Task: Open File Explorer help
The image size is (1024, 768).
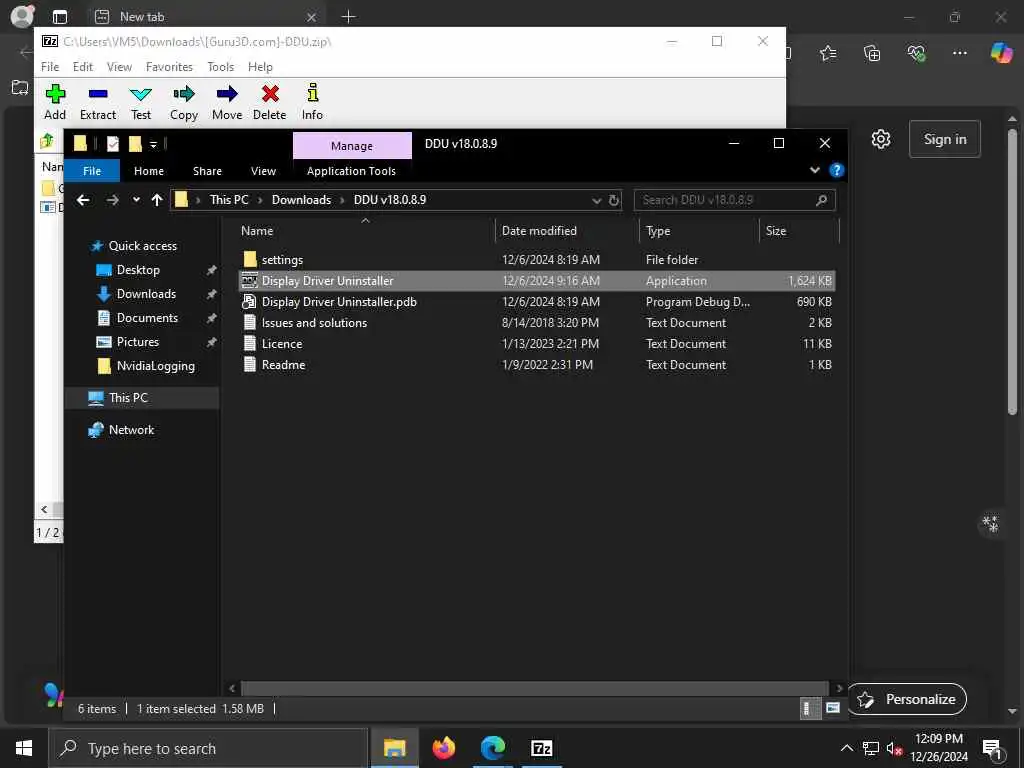Action: click(837, 170)
